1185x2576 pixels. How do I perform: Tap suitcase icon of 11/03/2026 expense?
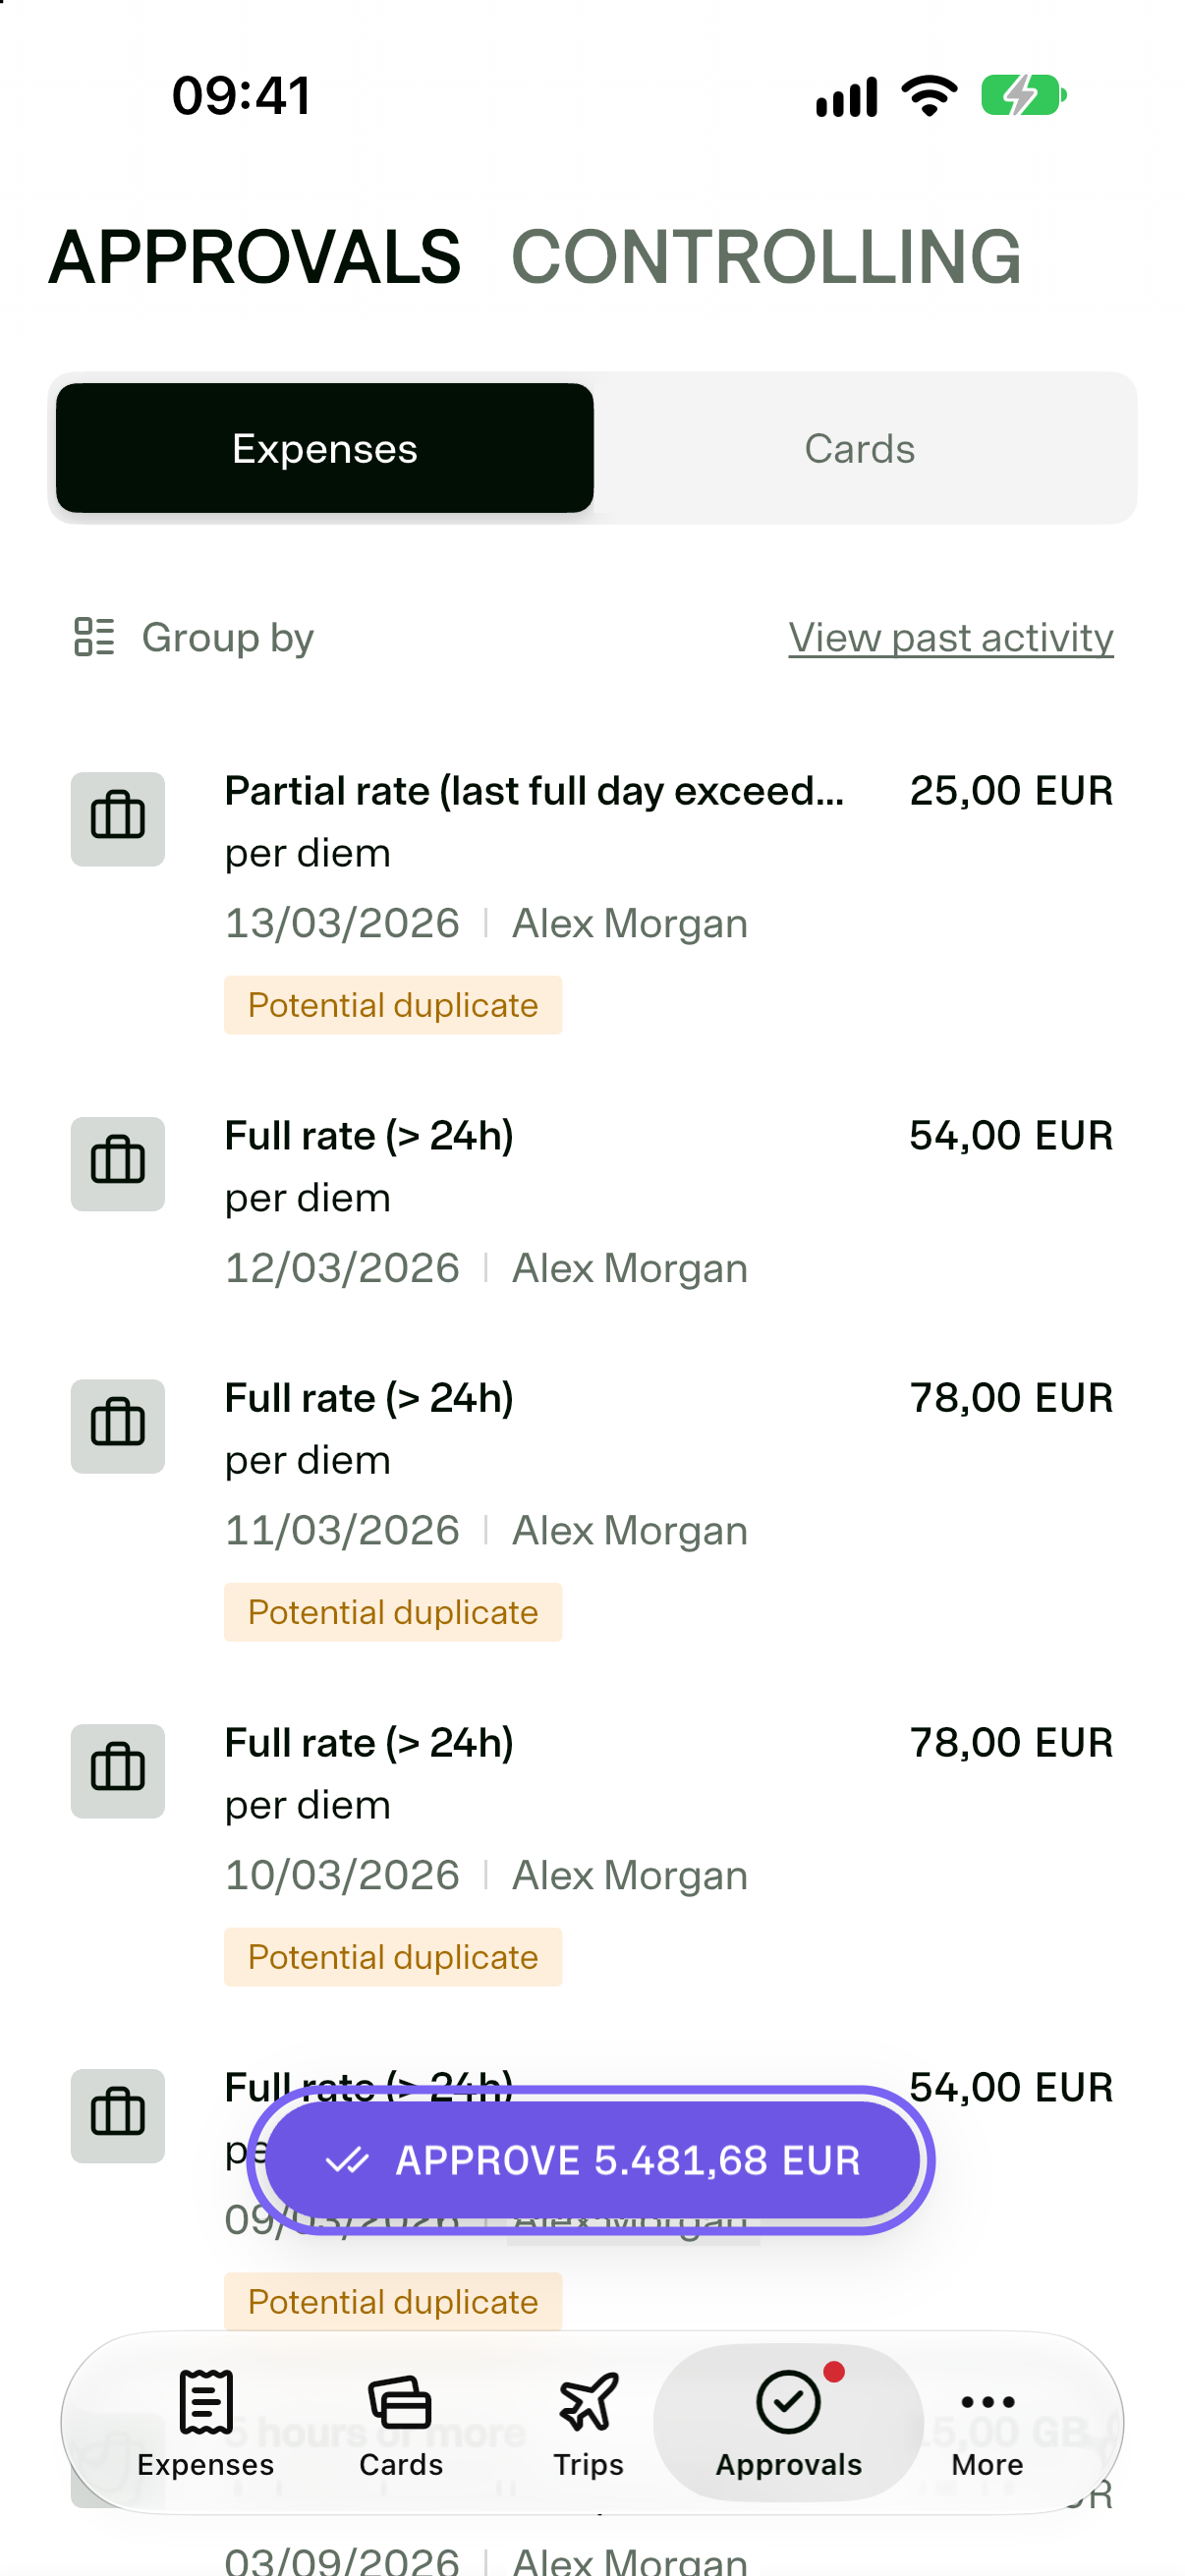pos(118,1426)
